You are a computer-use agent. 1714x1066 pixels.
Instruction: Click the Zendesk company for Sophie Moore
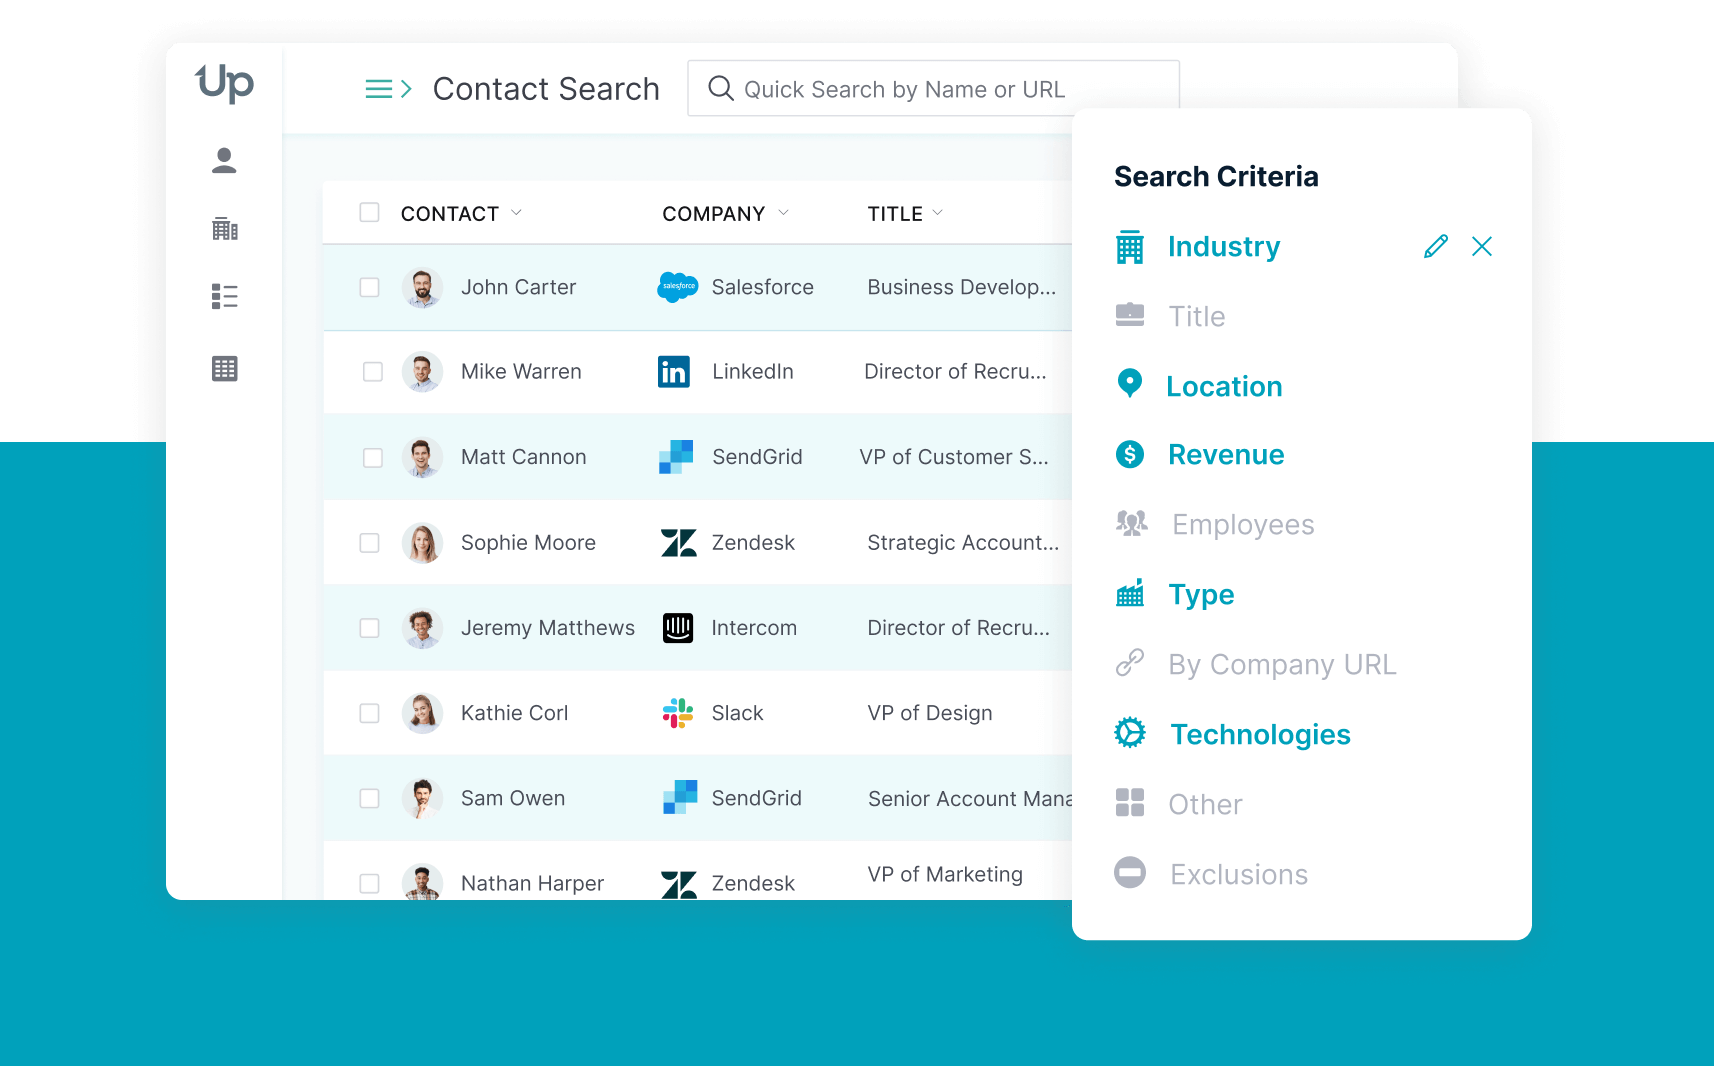(x=752, y=543)
